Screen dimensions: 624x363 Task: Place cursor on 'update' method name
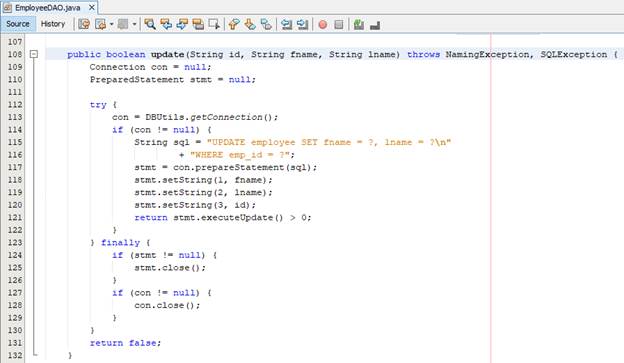tap(168, 54)
